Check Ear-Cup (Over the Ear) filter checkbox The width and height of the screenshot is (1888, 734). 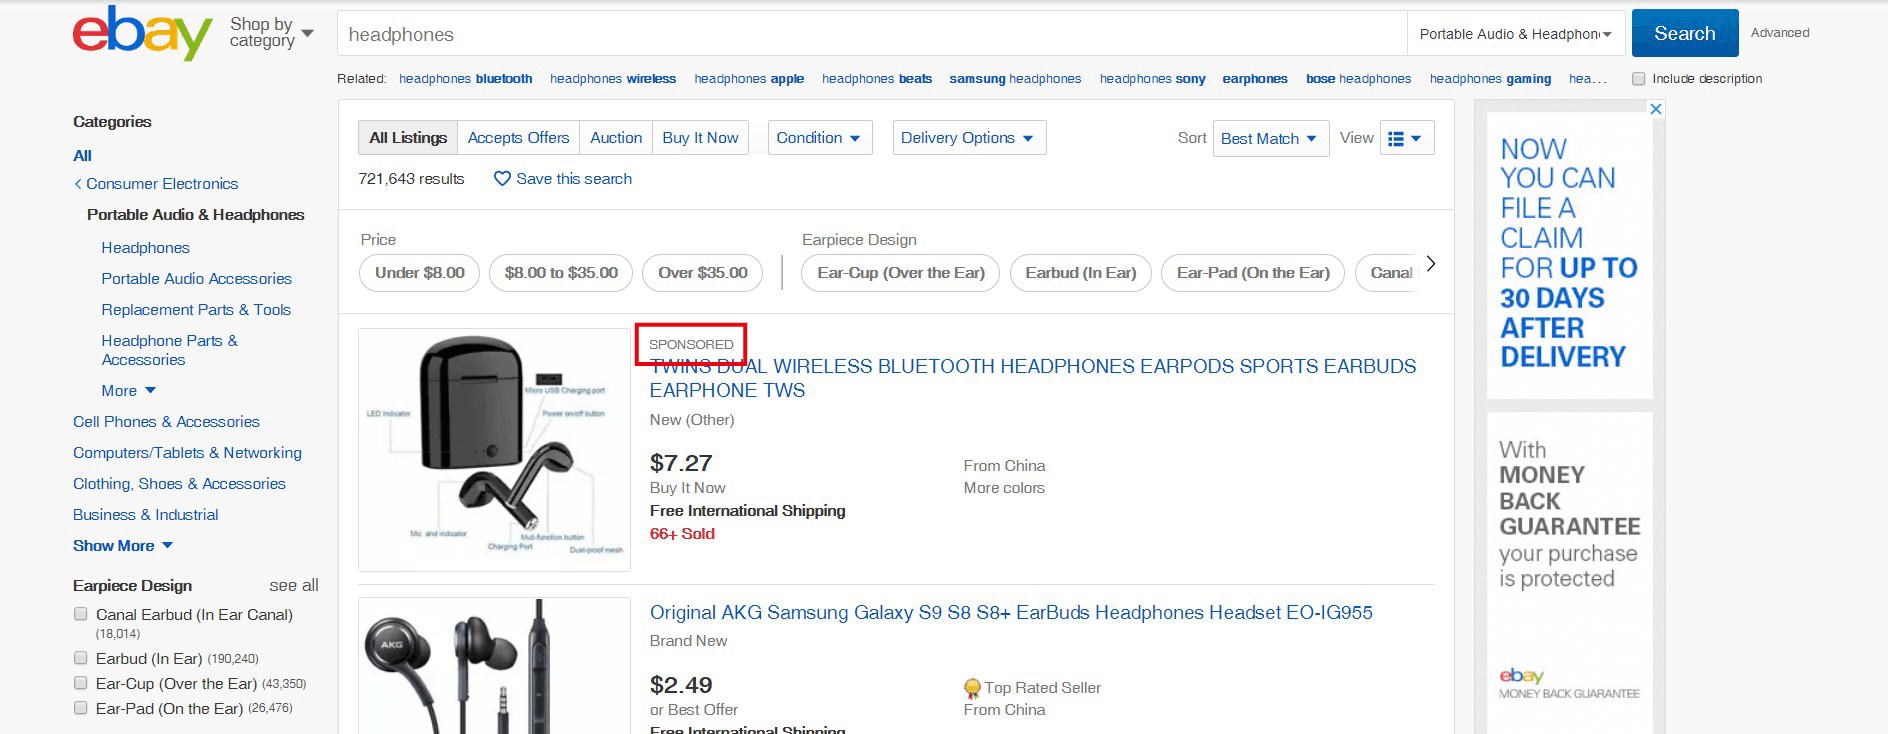click(x=81, y=683)
